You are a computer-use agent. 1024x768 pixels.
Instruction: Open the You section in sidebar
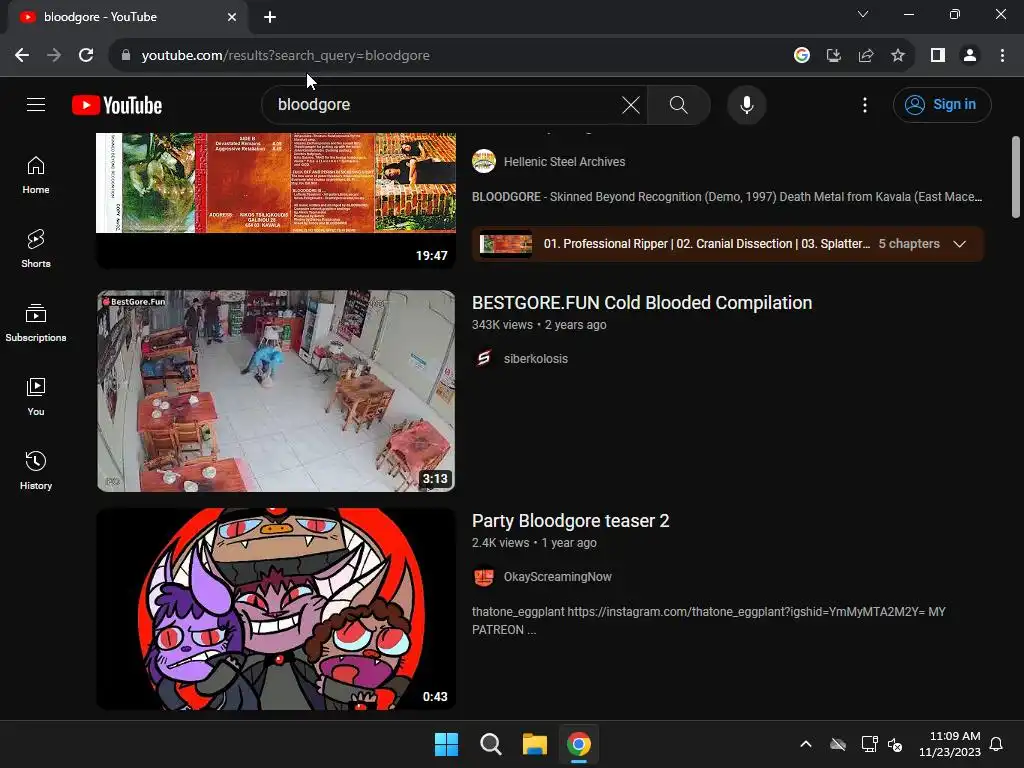point(36,397)
